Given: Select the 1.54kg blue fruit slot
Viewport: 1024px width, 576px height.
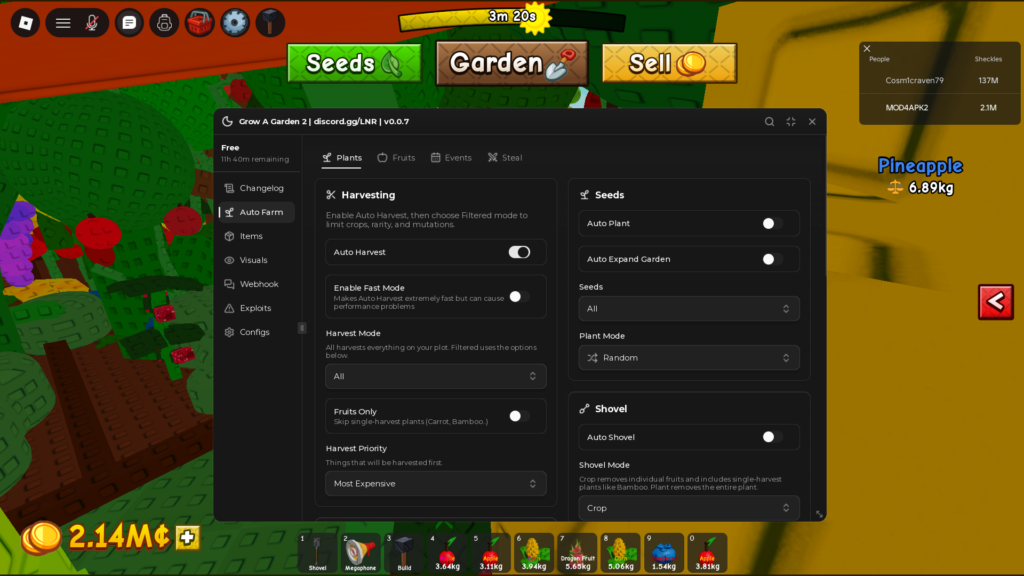Looking at the screenshot, I should (x=664, y=552).
